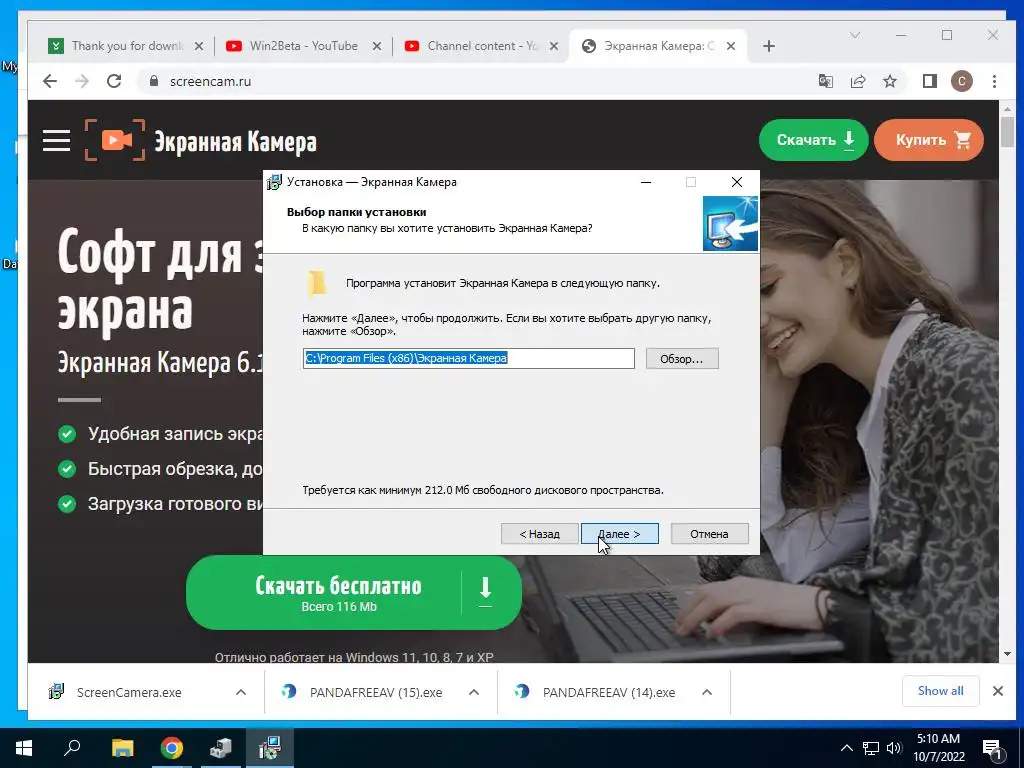Click the large Скачать бесплатно download button
The width and height of the screenshot is (1024, 768).
tap(354, 592)
